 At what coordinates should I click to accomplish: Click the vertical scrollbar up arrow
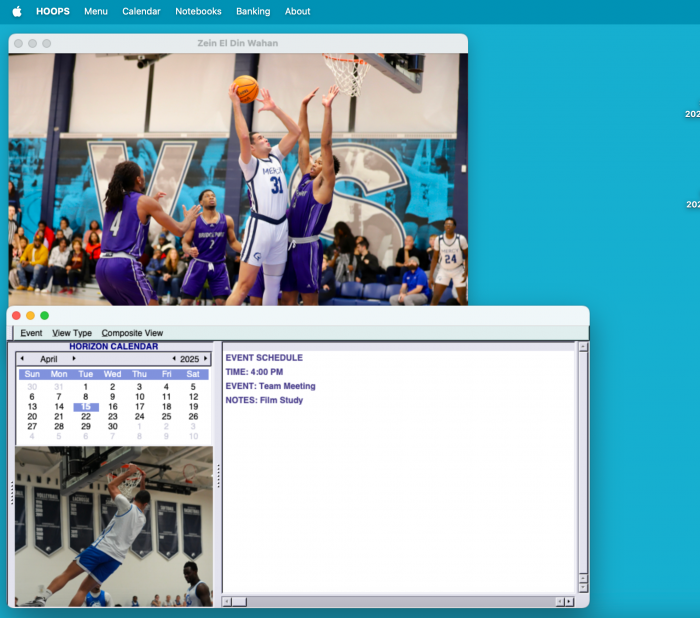coord(583,347)
